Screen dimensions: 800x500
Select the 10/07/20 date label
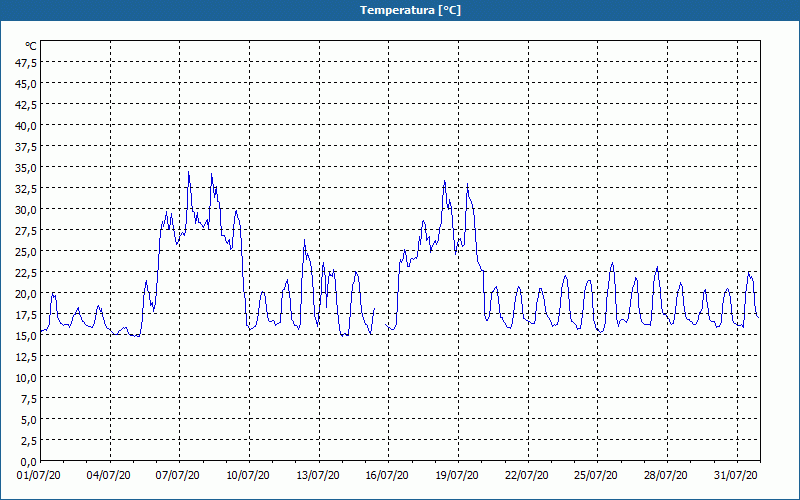(x=247, y=476)
